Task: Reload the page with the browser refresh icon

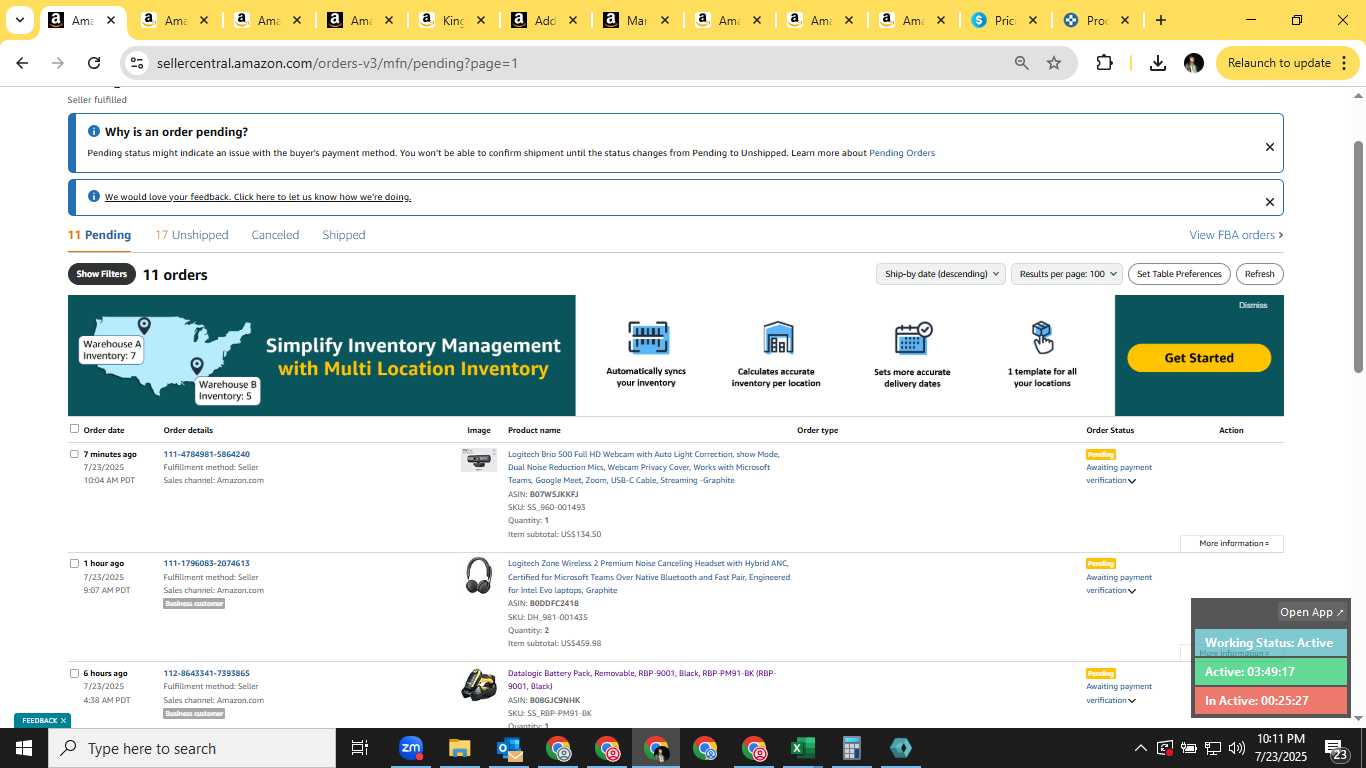Action: pos(94,63)
